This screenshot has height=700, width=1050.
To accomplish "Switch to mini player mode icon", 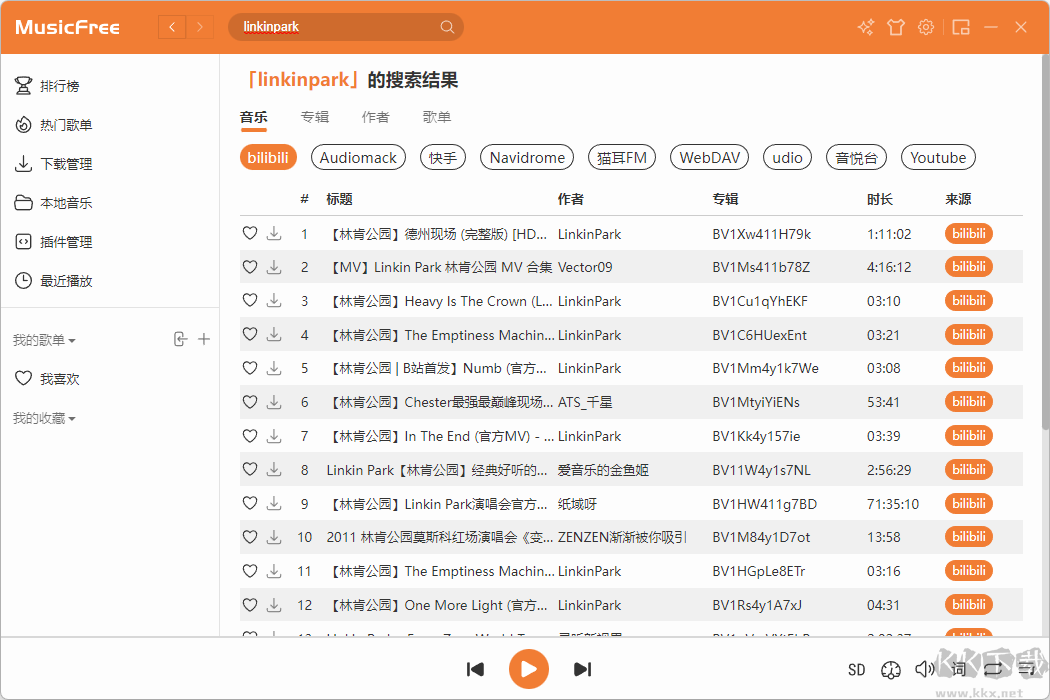I will click(x=961, y=27).
